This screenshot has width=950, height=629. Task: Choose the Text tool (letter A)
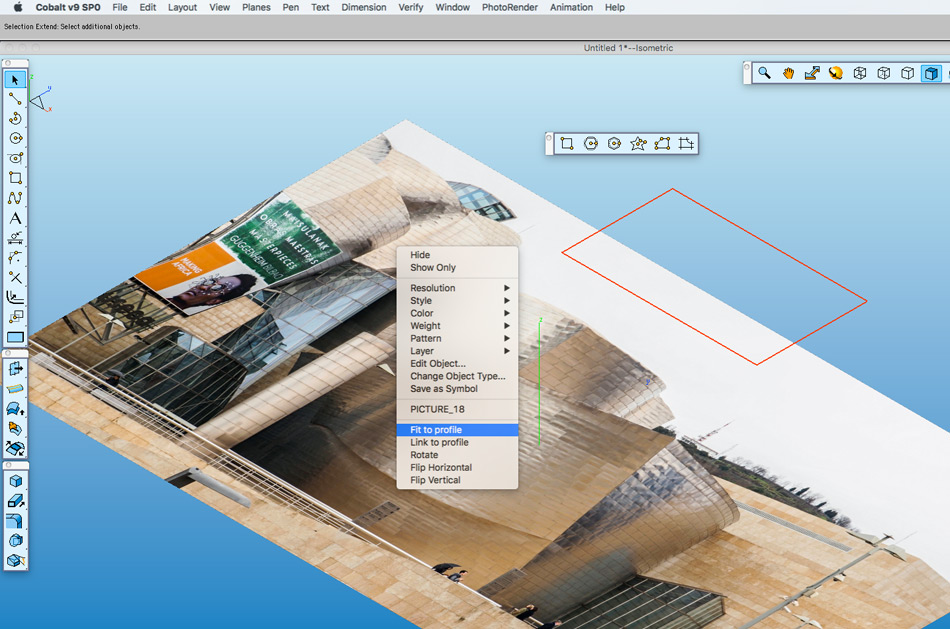(15, 218)
